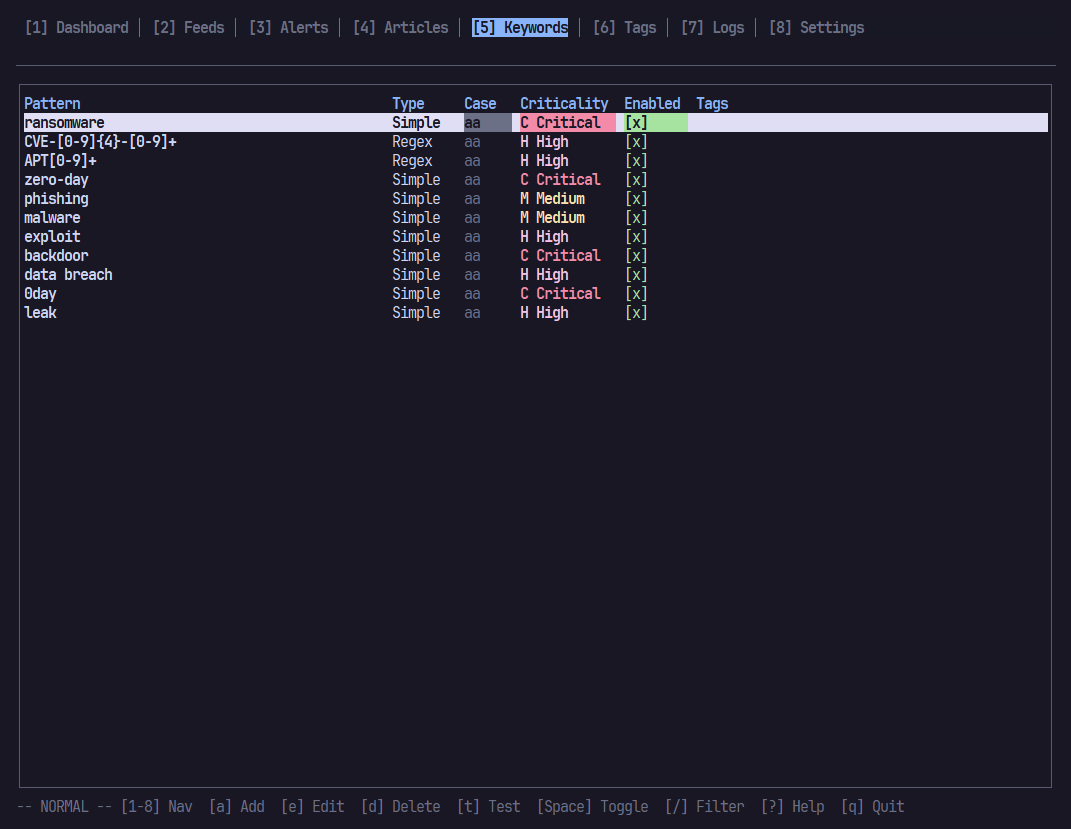Select the backdoor pattern row

[536, 256]
